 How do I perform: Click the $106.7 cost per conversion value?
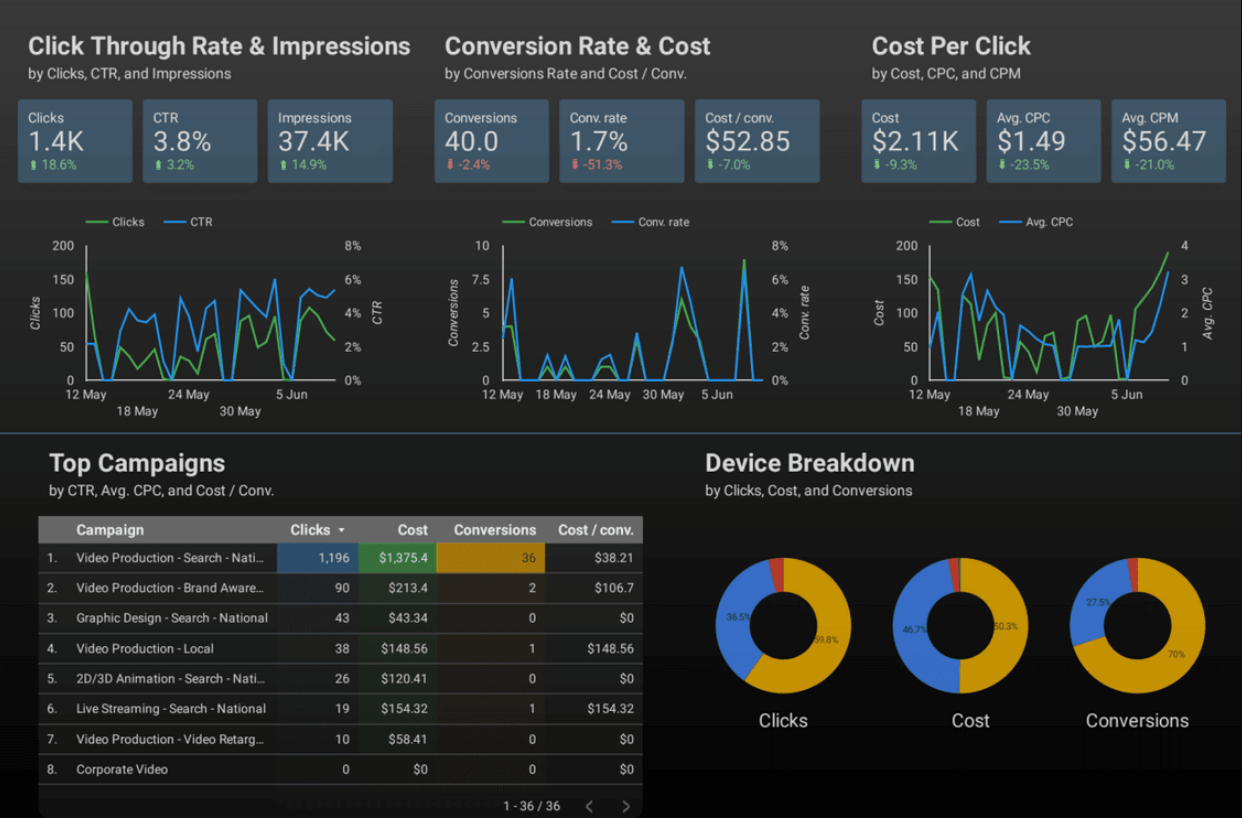pyautogui.click(x=615, y=588)
